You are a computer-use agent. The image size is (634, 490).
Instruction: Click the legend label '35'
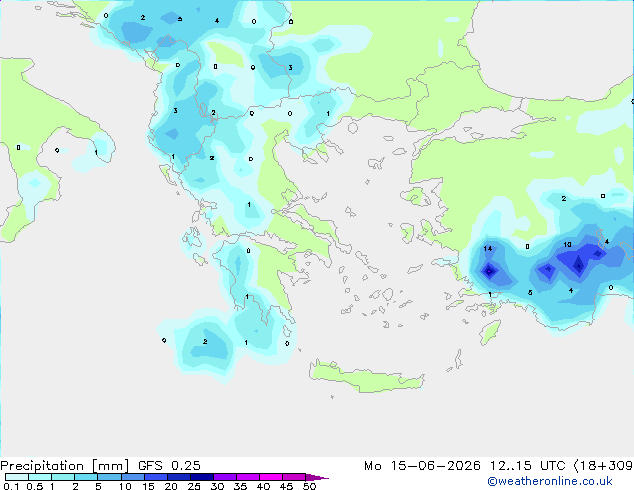pyautogui.click(x=241, y=486)
